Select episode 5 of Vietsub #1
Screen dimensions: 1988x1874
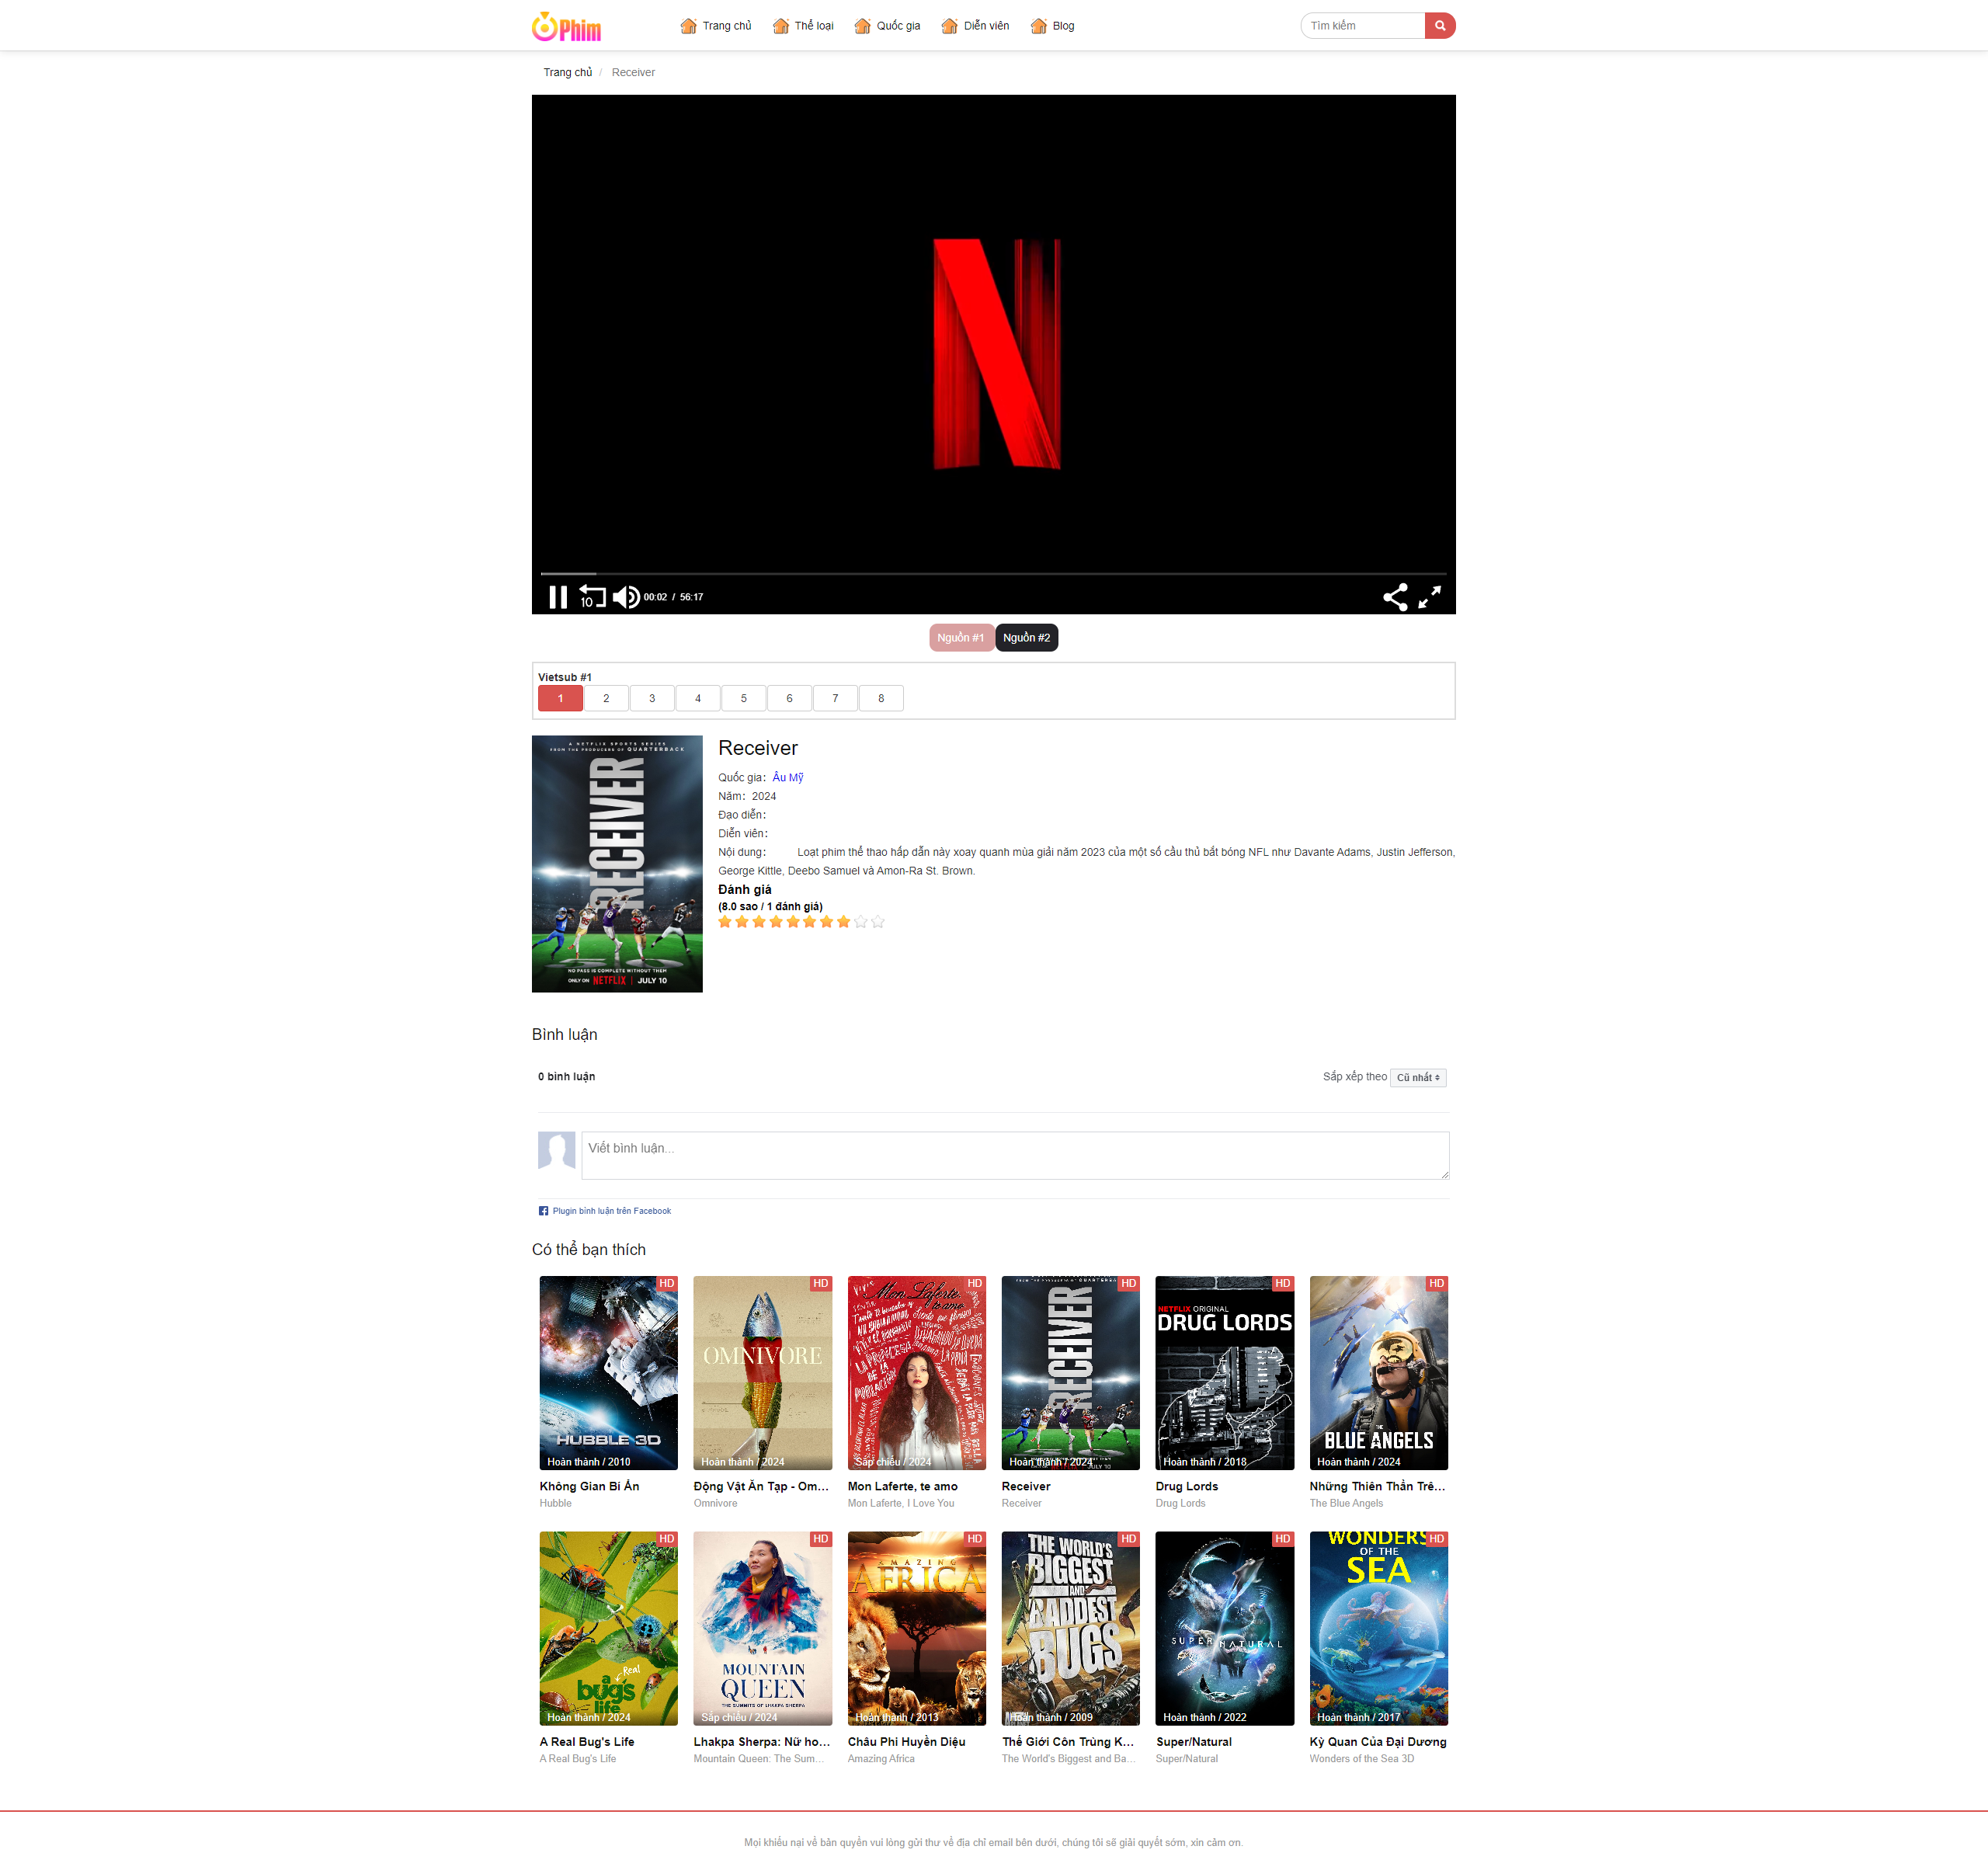tap(743, 698)
